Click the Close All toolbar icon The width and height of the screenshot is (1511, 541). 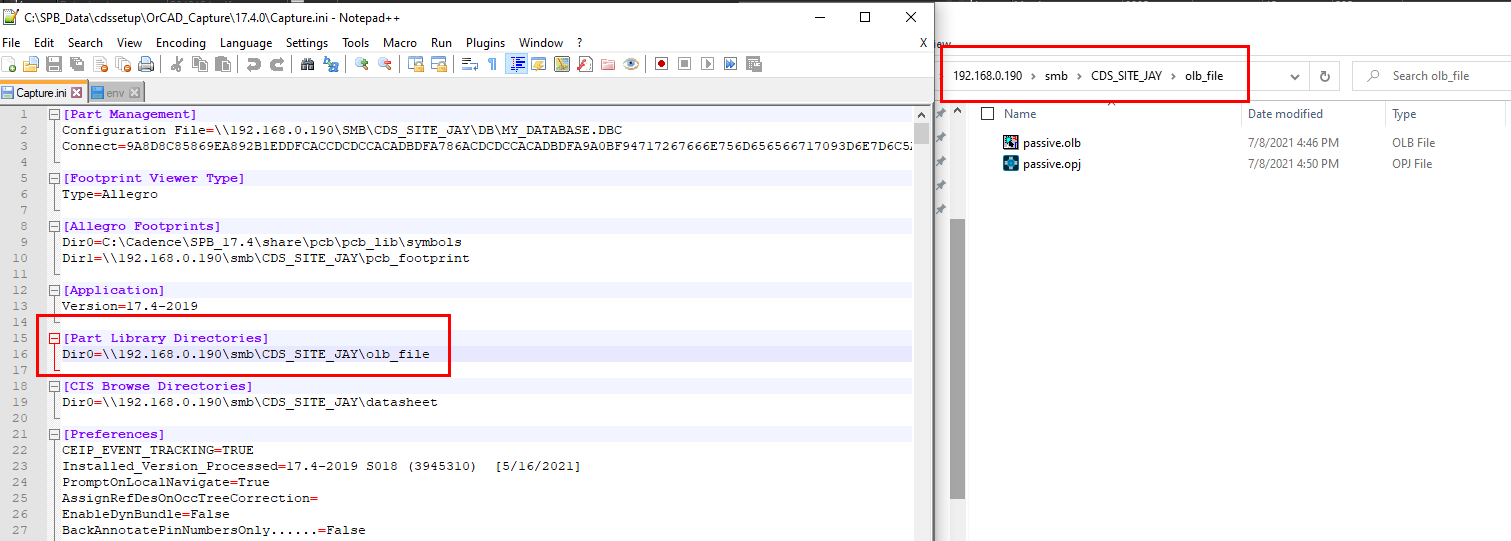click(123, 64)
